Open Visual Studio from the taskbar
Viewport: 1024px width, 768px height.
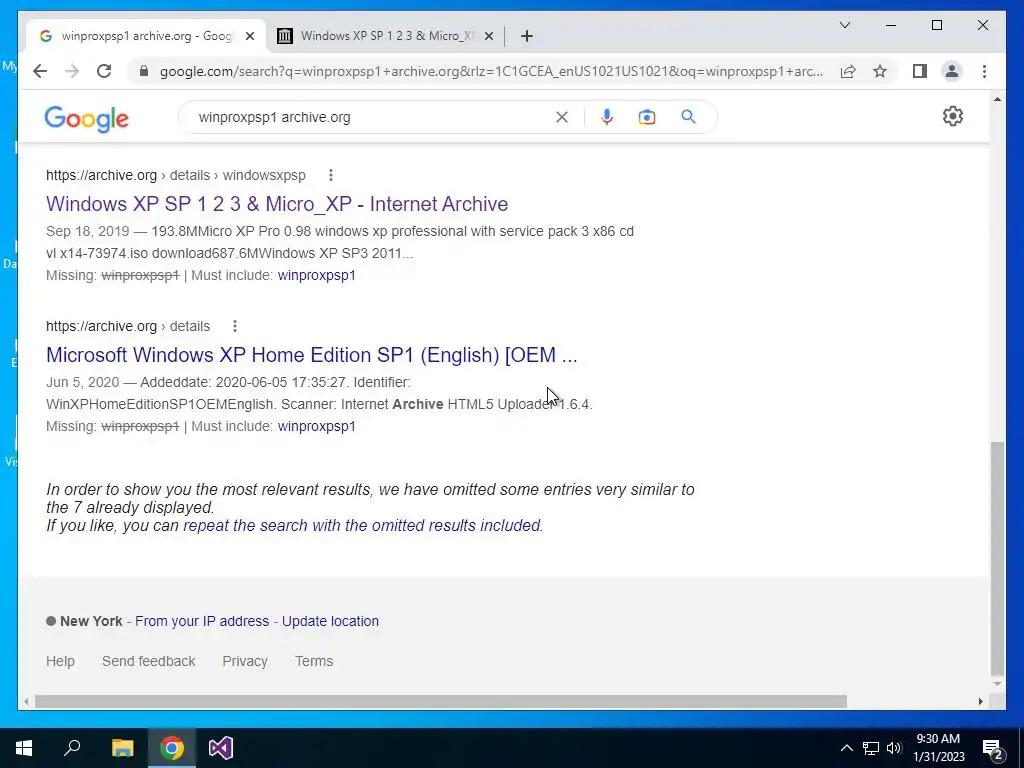point(221,748)
